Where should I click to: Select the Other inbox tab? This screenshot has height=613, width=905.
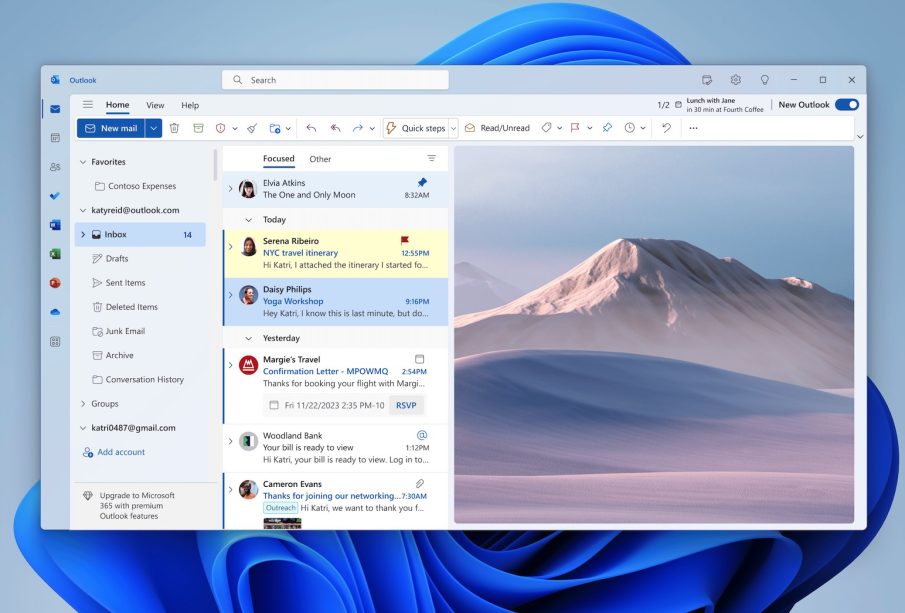(x=320, y=159)
